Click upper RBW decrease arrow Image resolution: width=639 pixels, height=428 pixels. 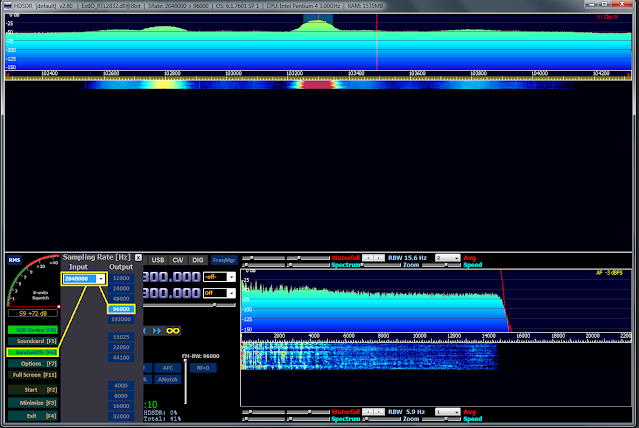point(368,258)
